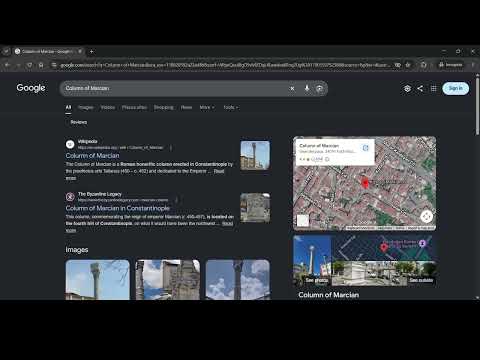This screenshot has height=360, width=480.
Task: Click the Incognito indicator in toolbar
Action: point(451,65)
